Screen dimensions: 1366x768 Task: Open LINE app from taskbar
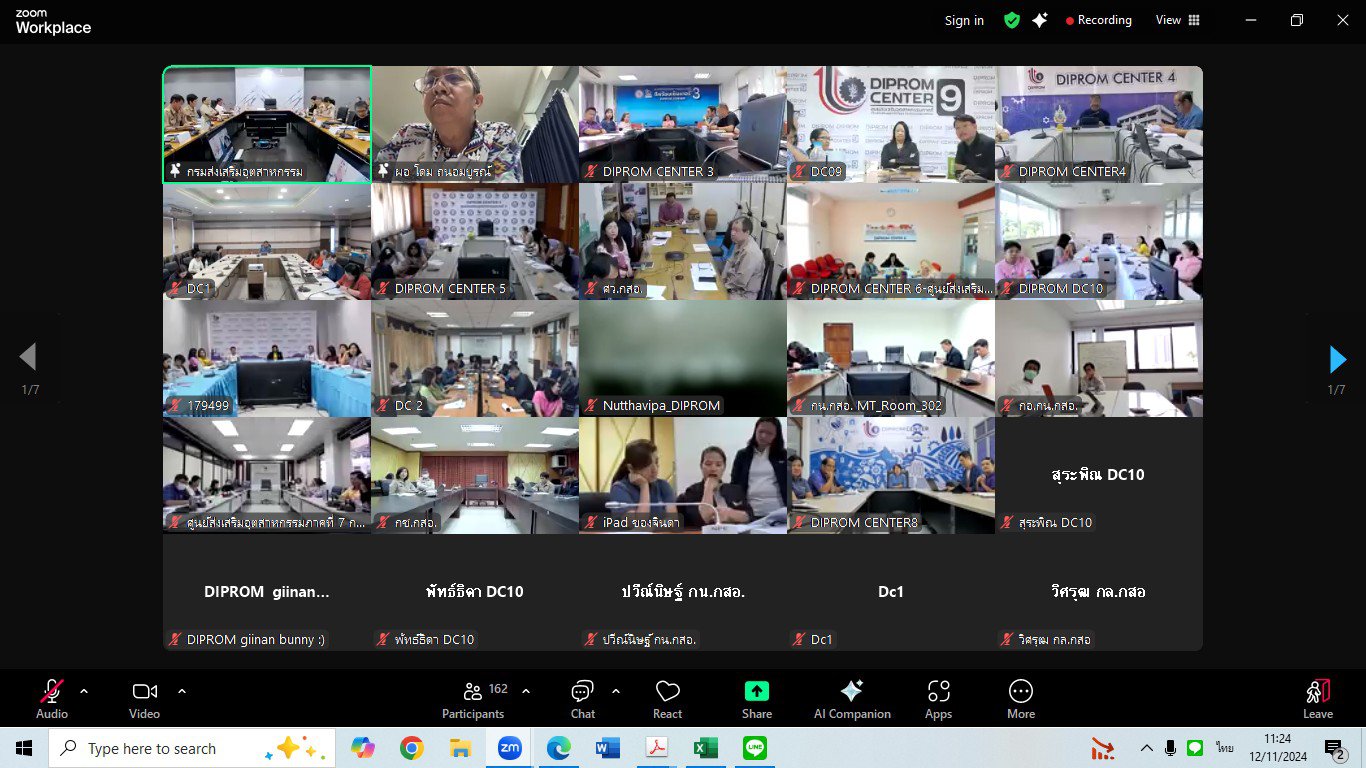[754, 748]
